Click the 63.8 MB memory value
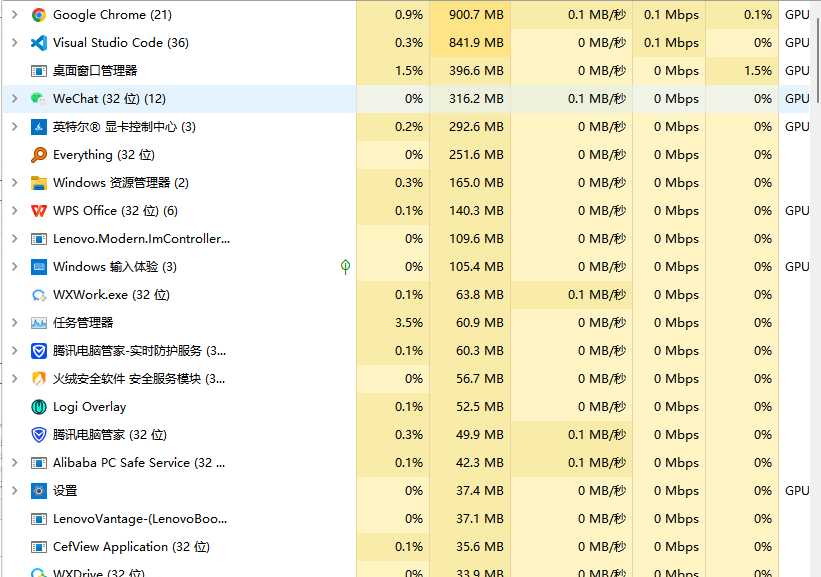The image size is (821, 577). point(480,295)
